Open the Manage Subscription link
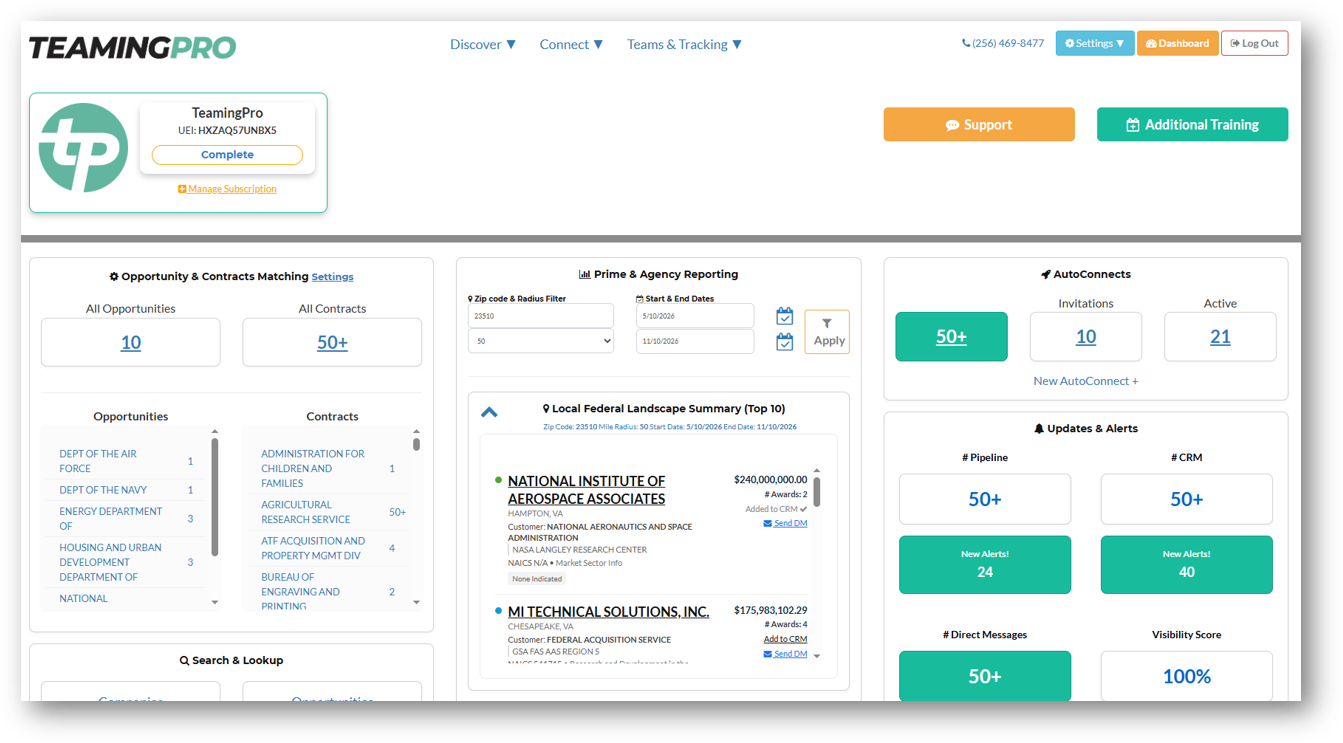The image size is (1343, 743). coord(227,189)
